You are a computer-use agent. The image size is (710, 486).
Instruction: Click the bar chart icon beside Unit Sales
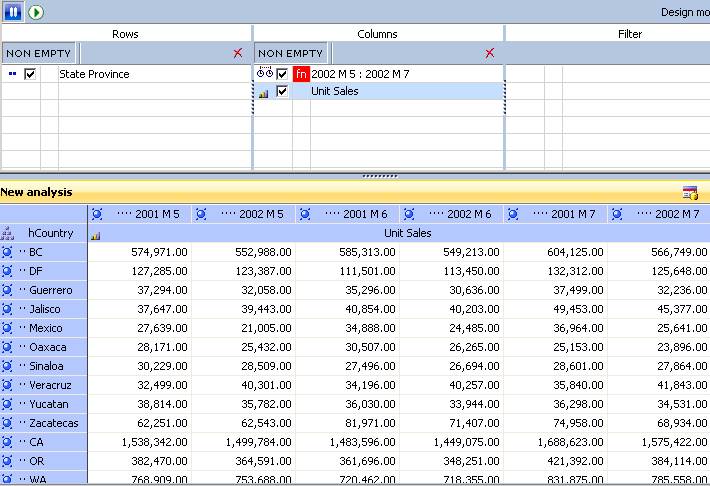tap(264, 92)
